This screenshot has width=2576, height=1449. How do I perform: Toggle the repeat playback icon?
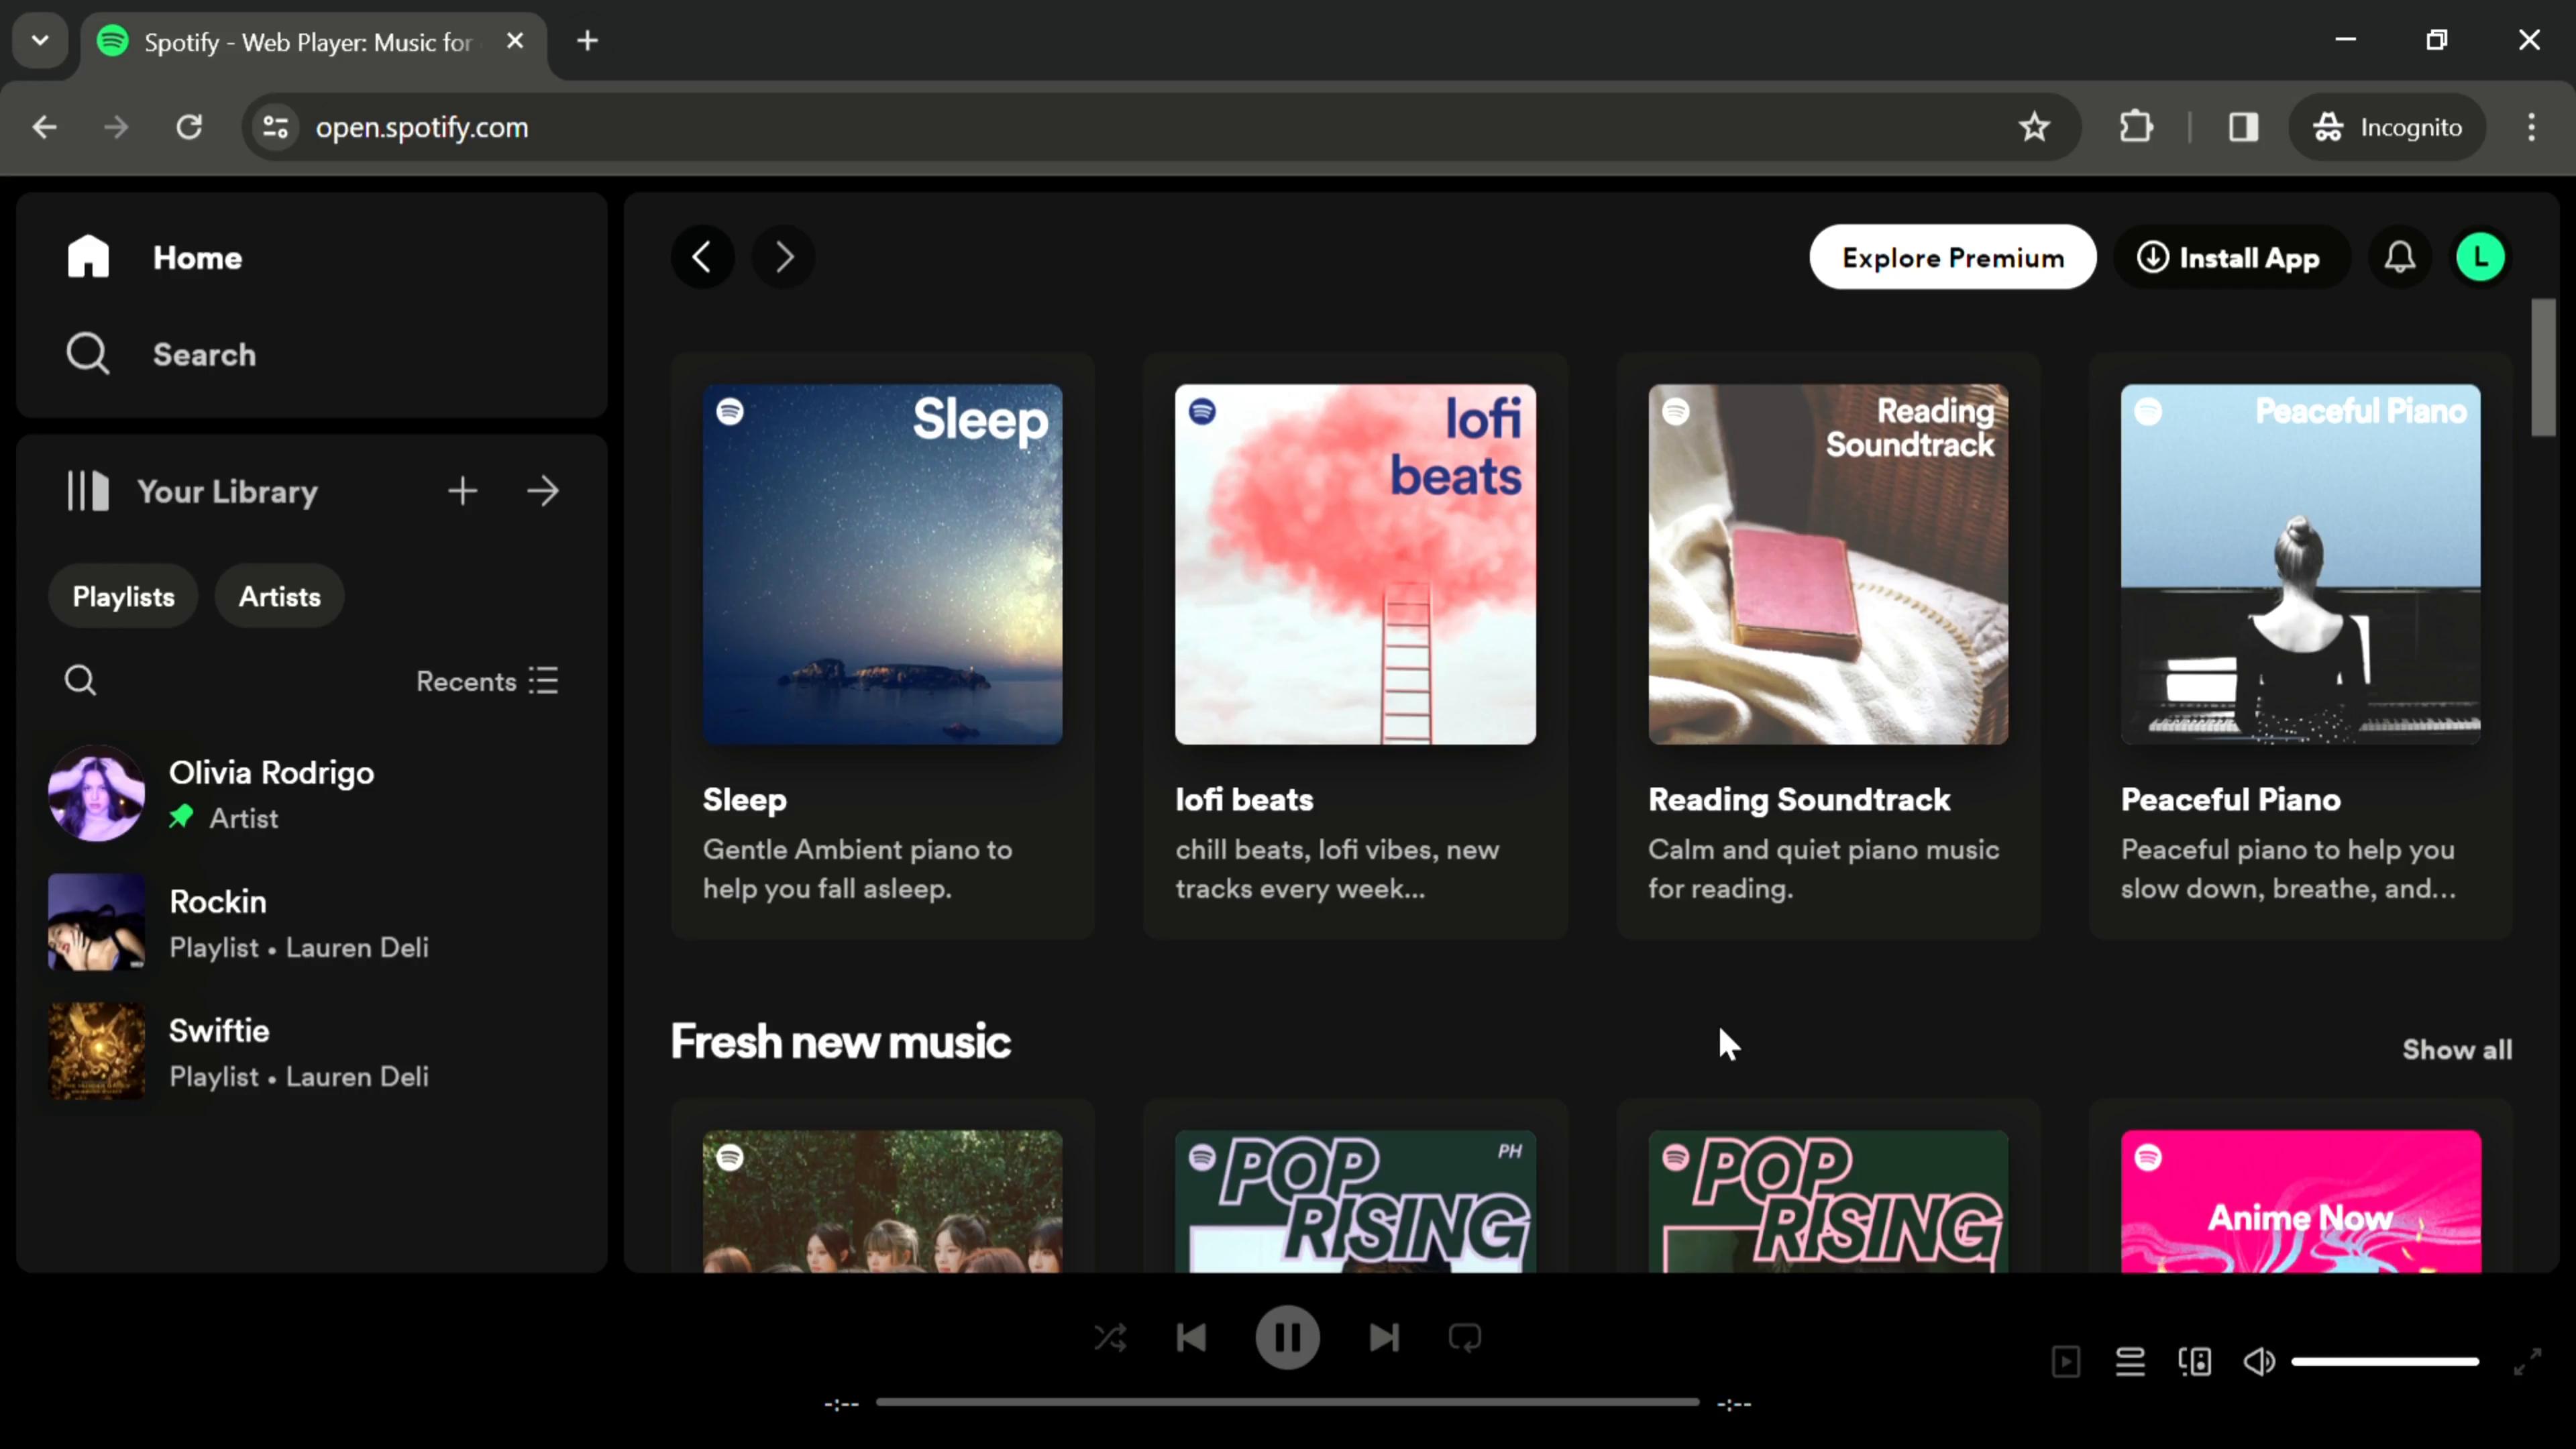coord(1466,1339)
